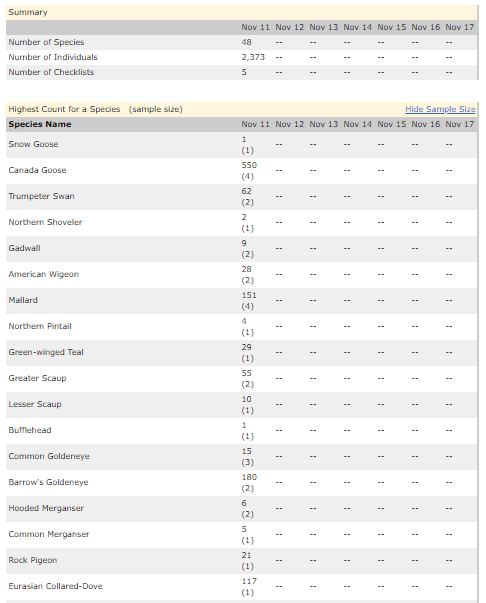Screen dimensions: 486x603
Task: Click Hooded Merganser species name
Action: (x=46, y=508)
